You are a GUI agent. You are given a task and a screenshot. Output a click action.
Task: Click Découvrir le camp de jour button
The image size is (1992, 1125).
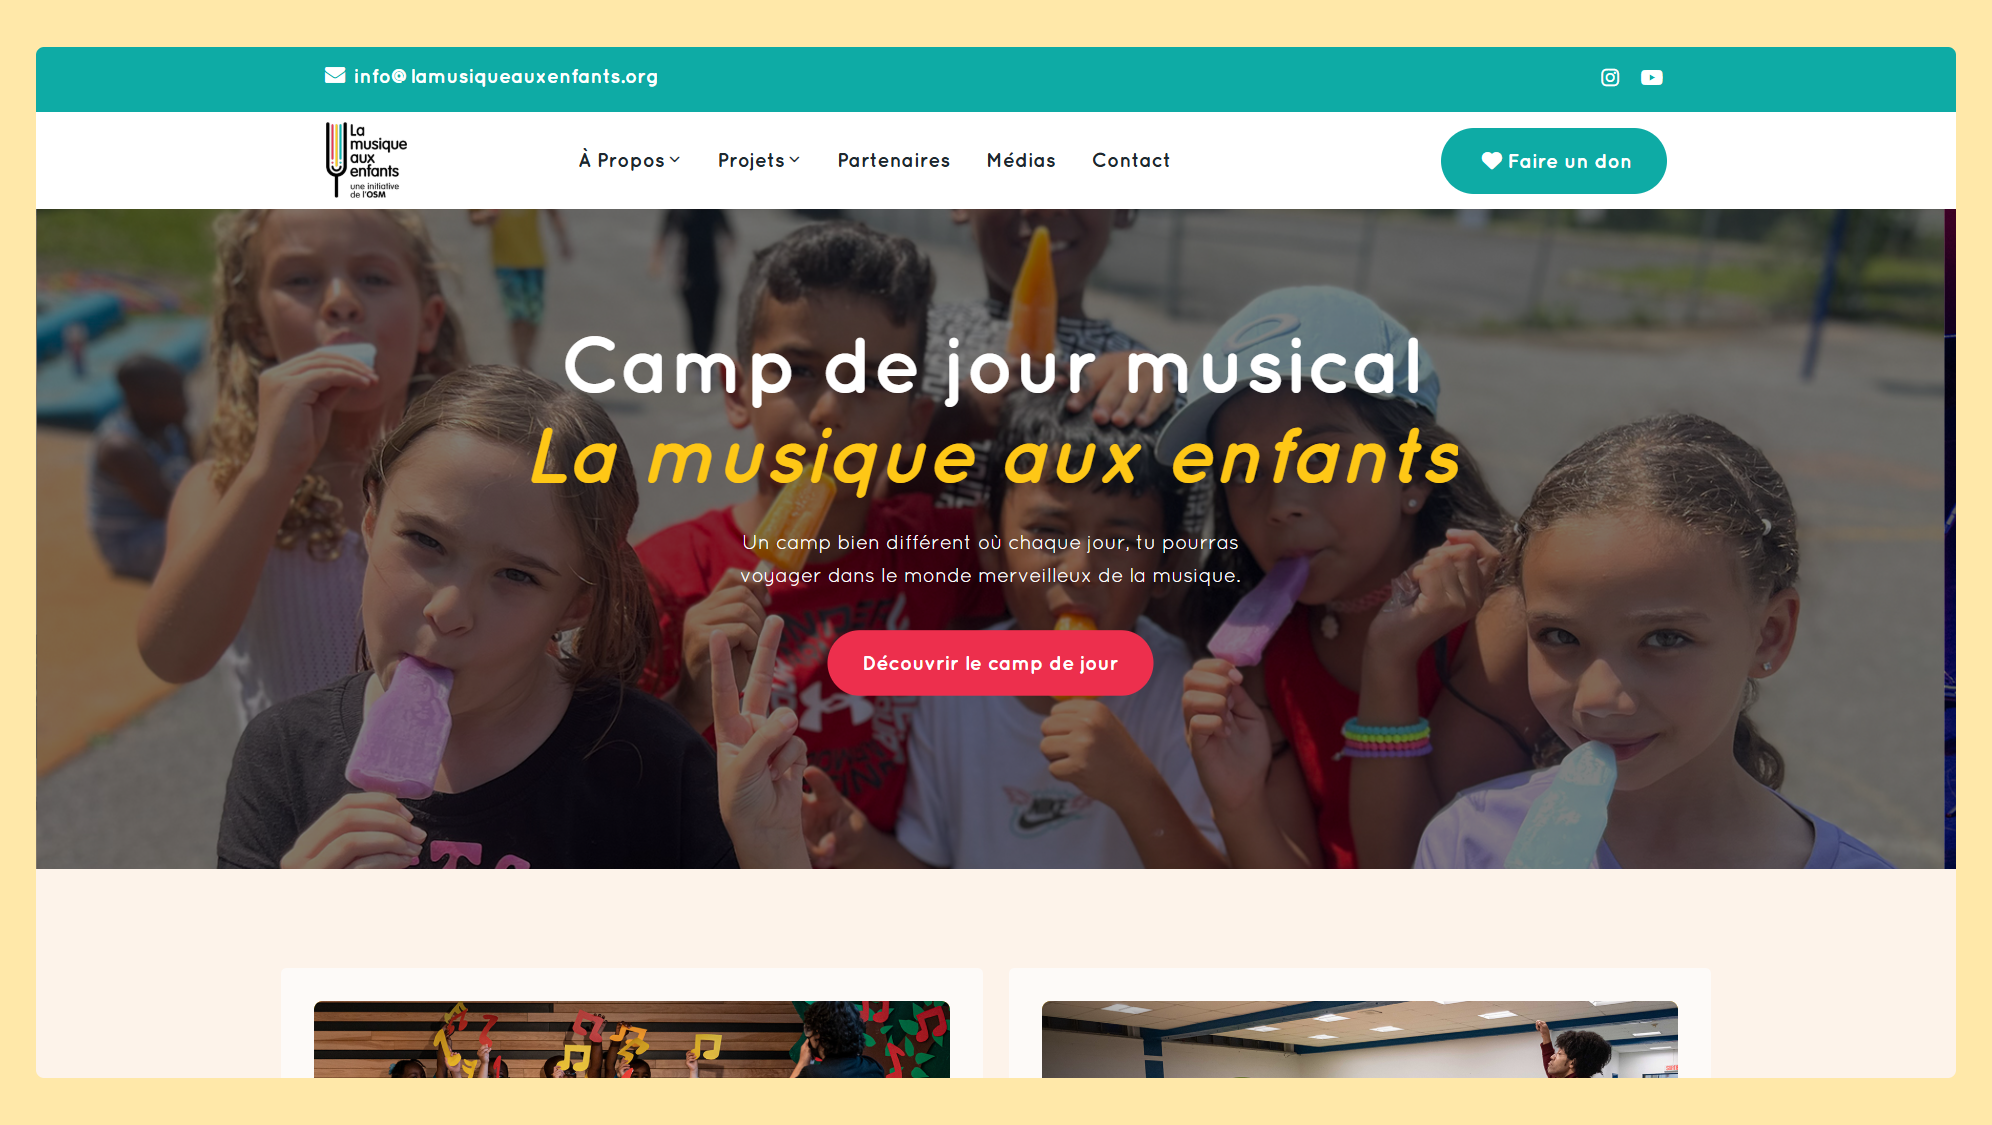tap(990, 663)
